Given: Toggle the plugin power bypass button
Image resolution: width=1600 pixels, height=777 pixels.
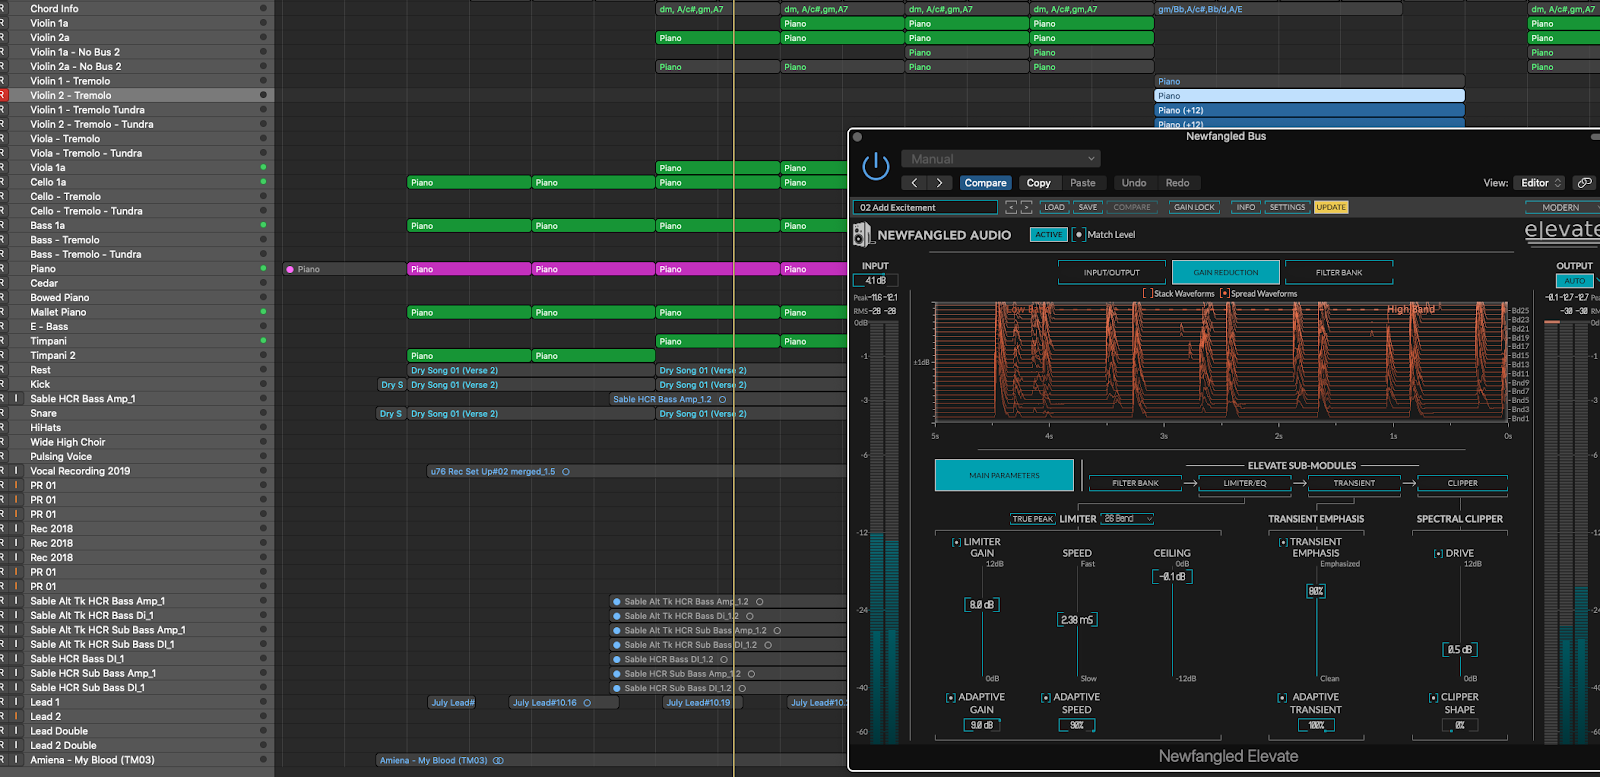Looking at the screenshot, I should point(875,166).
